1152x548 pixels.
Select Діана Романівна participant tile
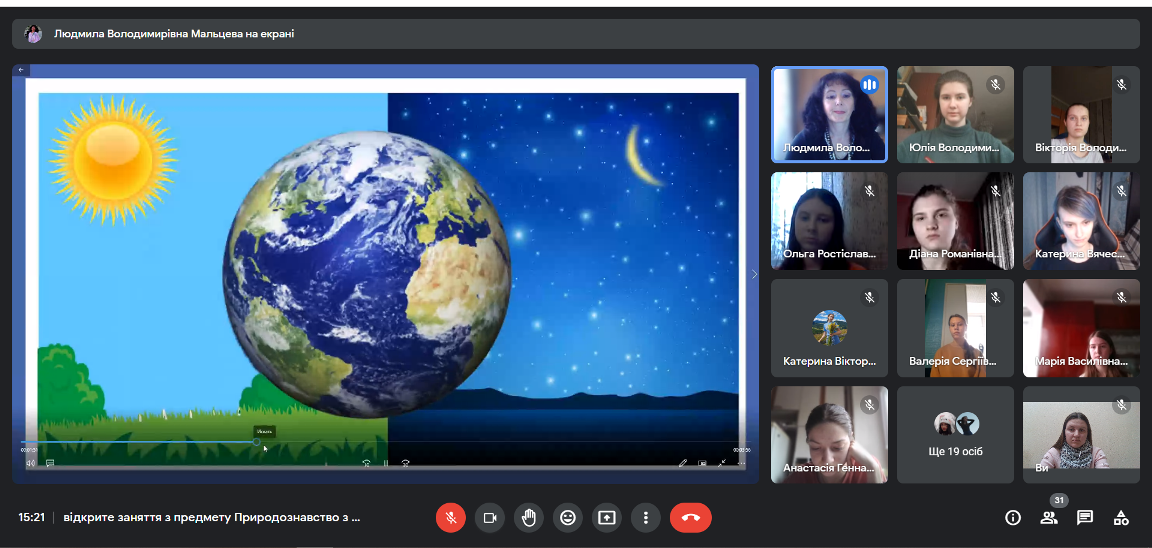[x=955, y=221]
